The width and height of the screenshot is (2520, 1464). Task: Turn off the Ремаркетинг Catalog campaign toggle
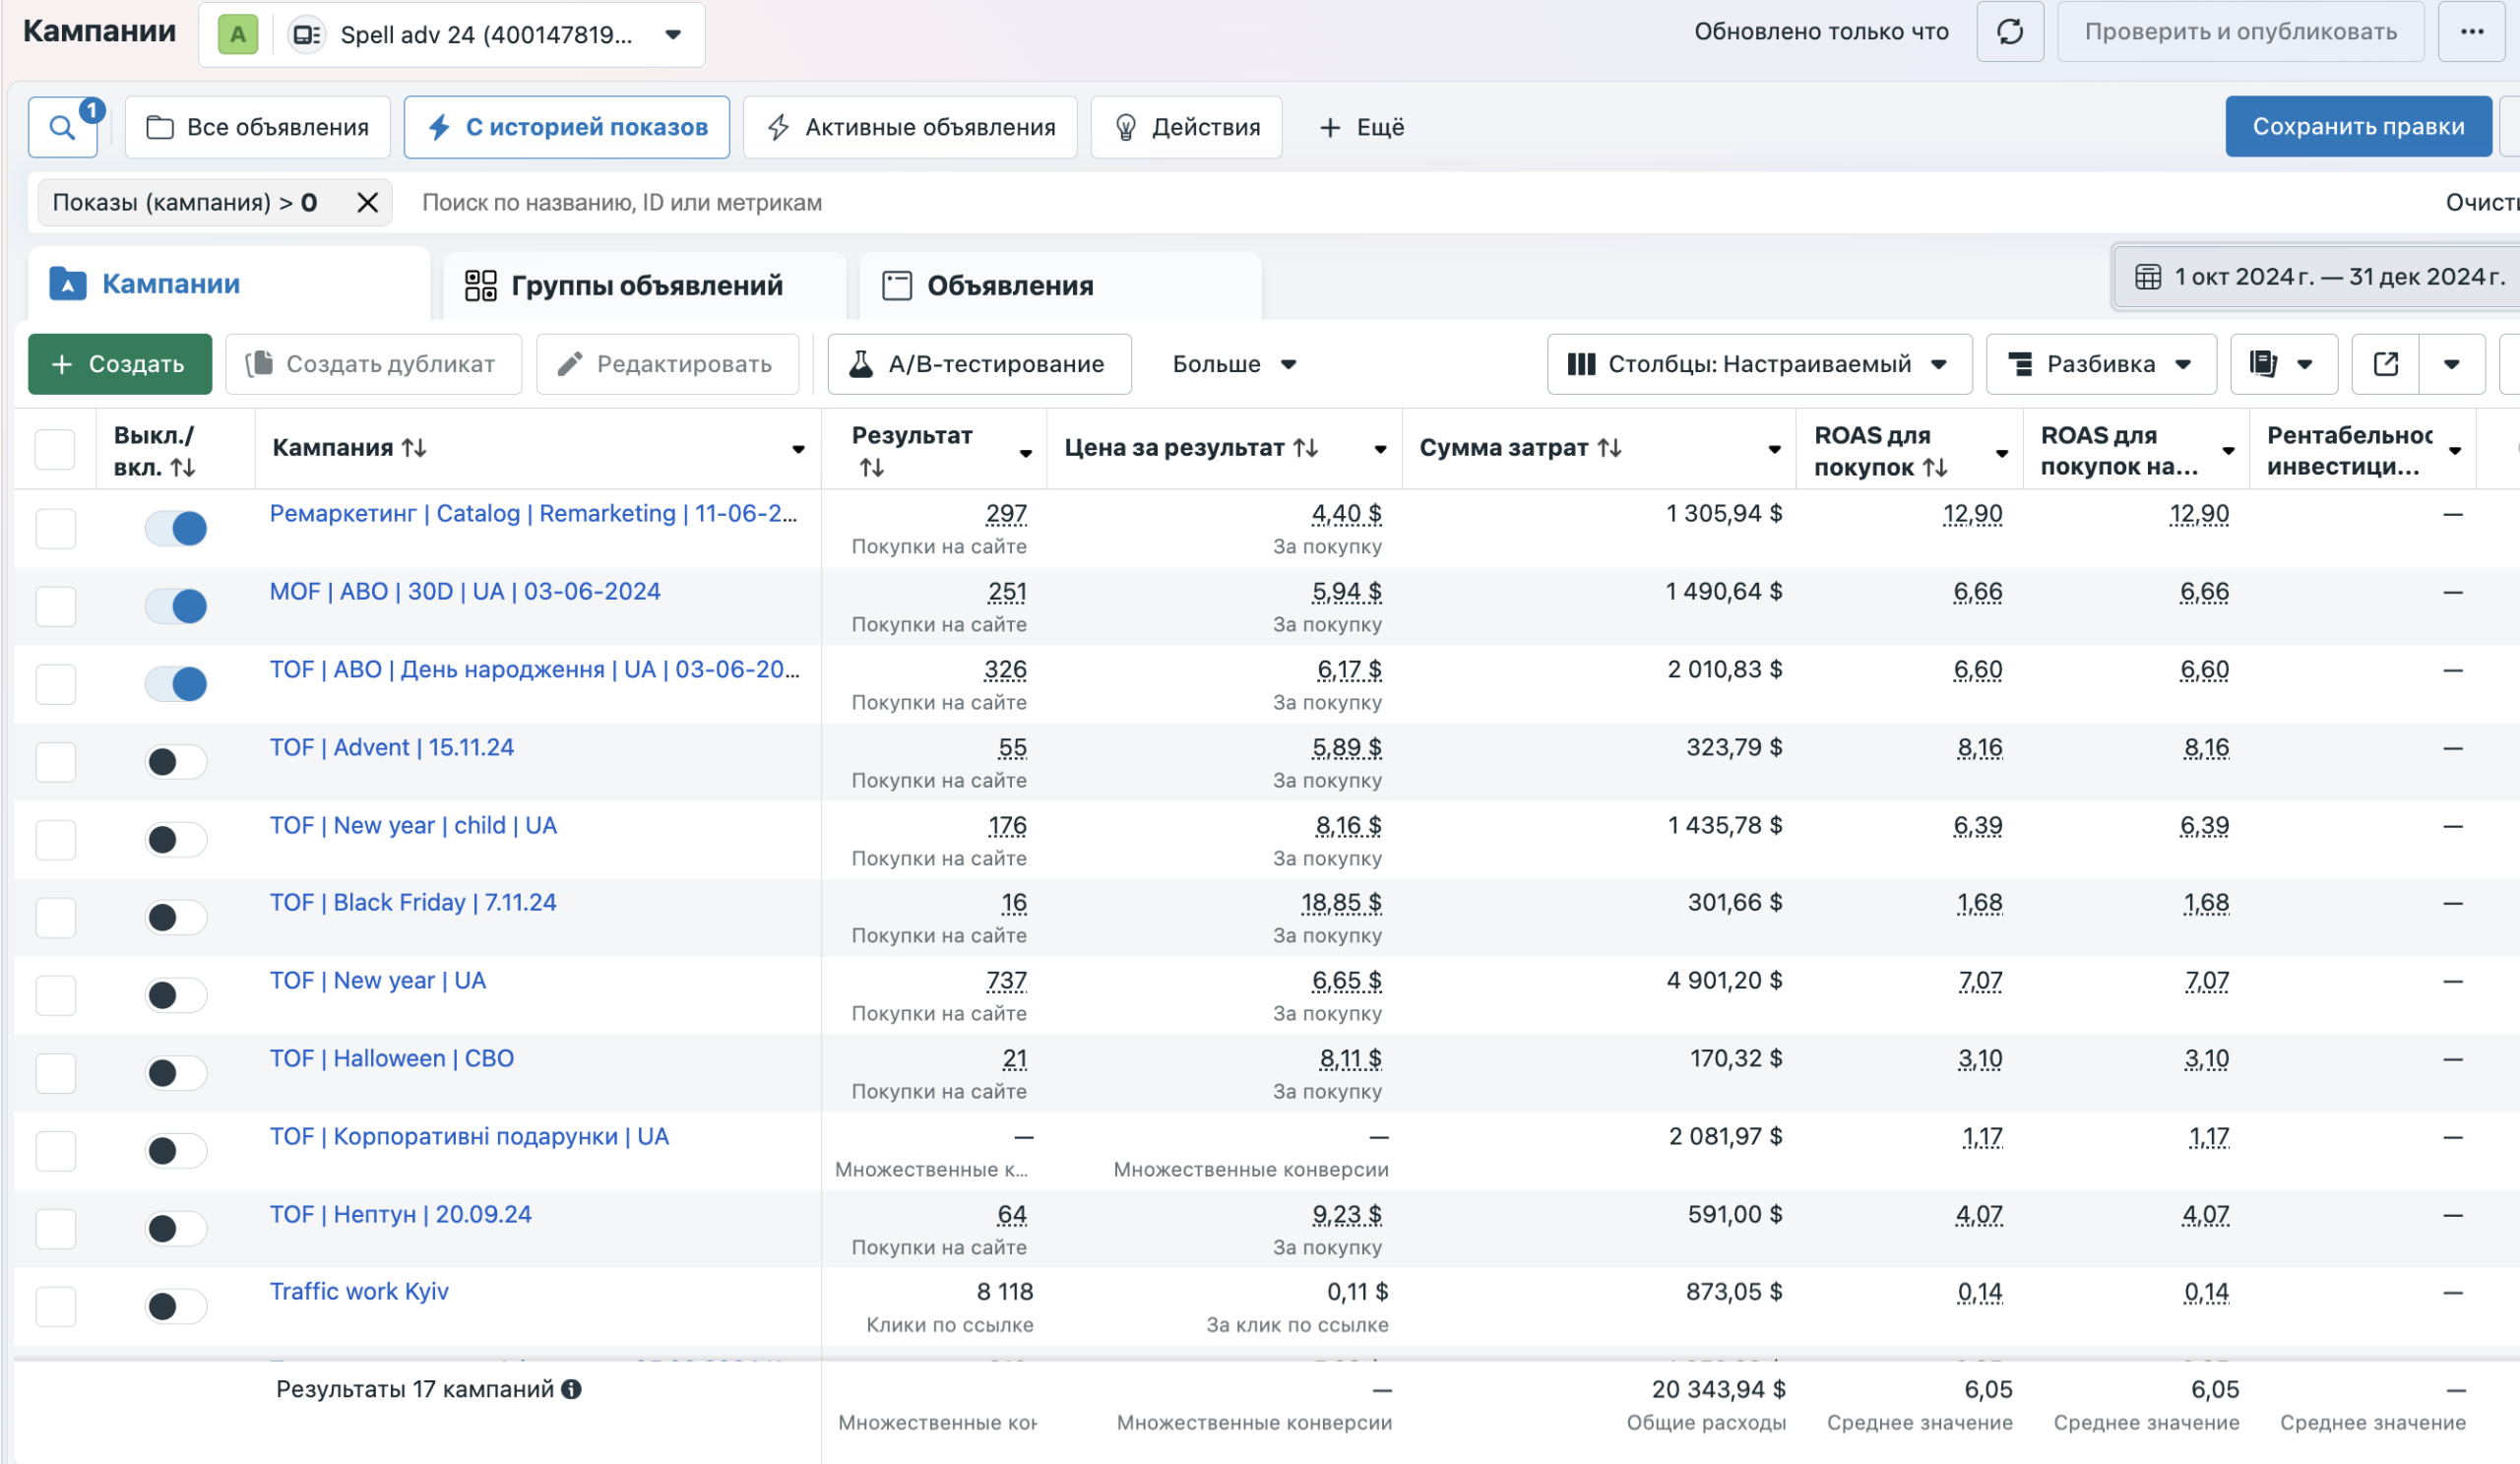point(176,528)
